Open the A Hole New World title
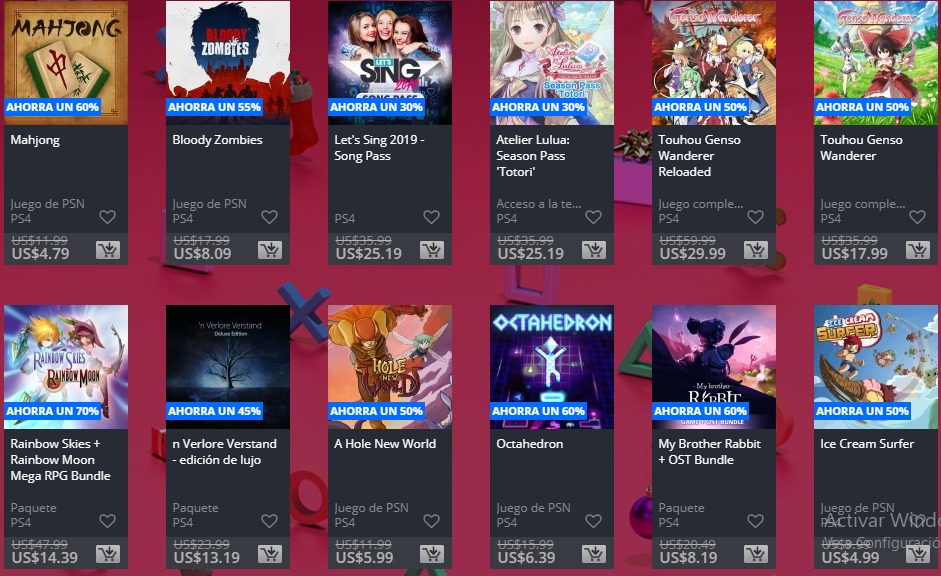Screen dimensions: 941x576 tap(385, 443)
